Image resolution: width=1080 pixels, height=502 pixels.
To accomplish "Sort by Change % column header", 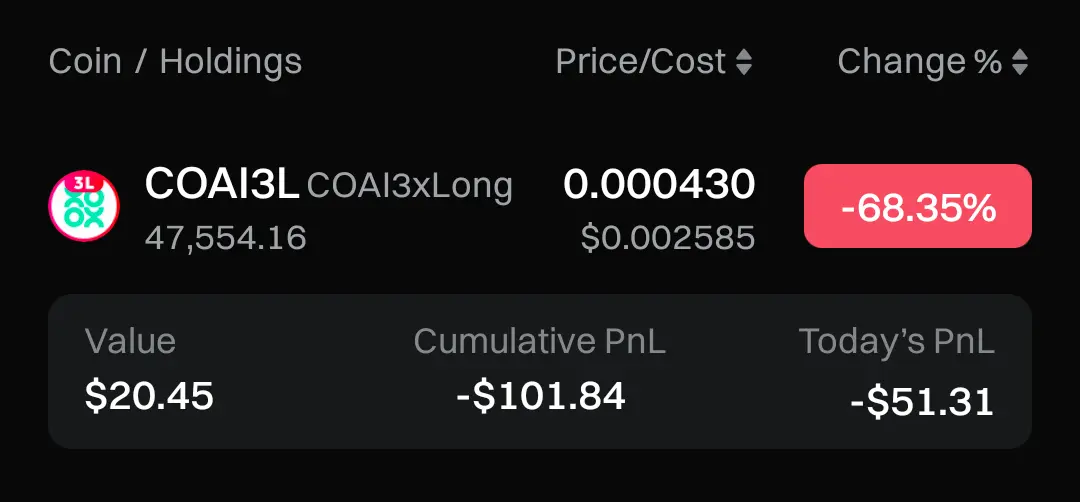I will point(933,62).
